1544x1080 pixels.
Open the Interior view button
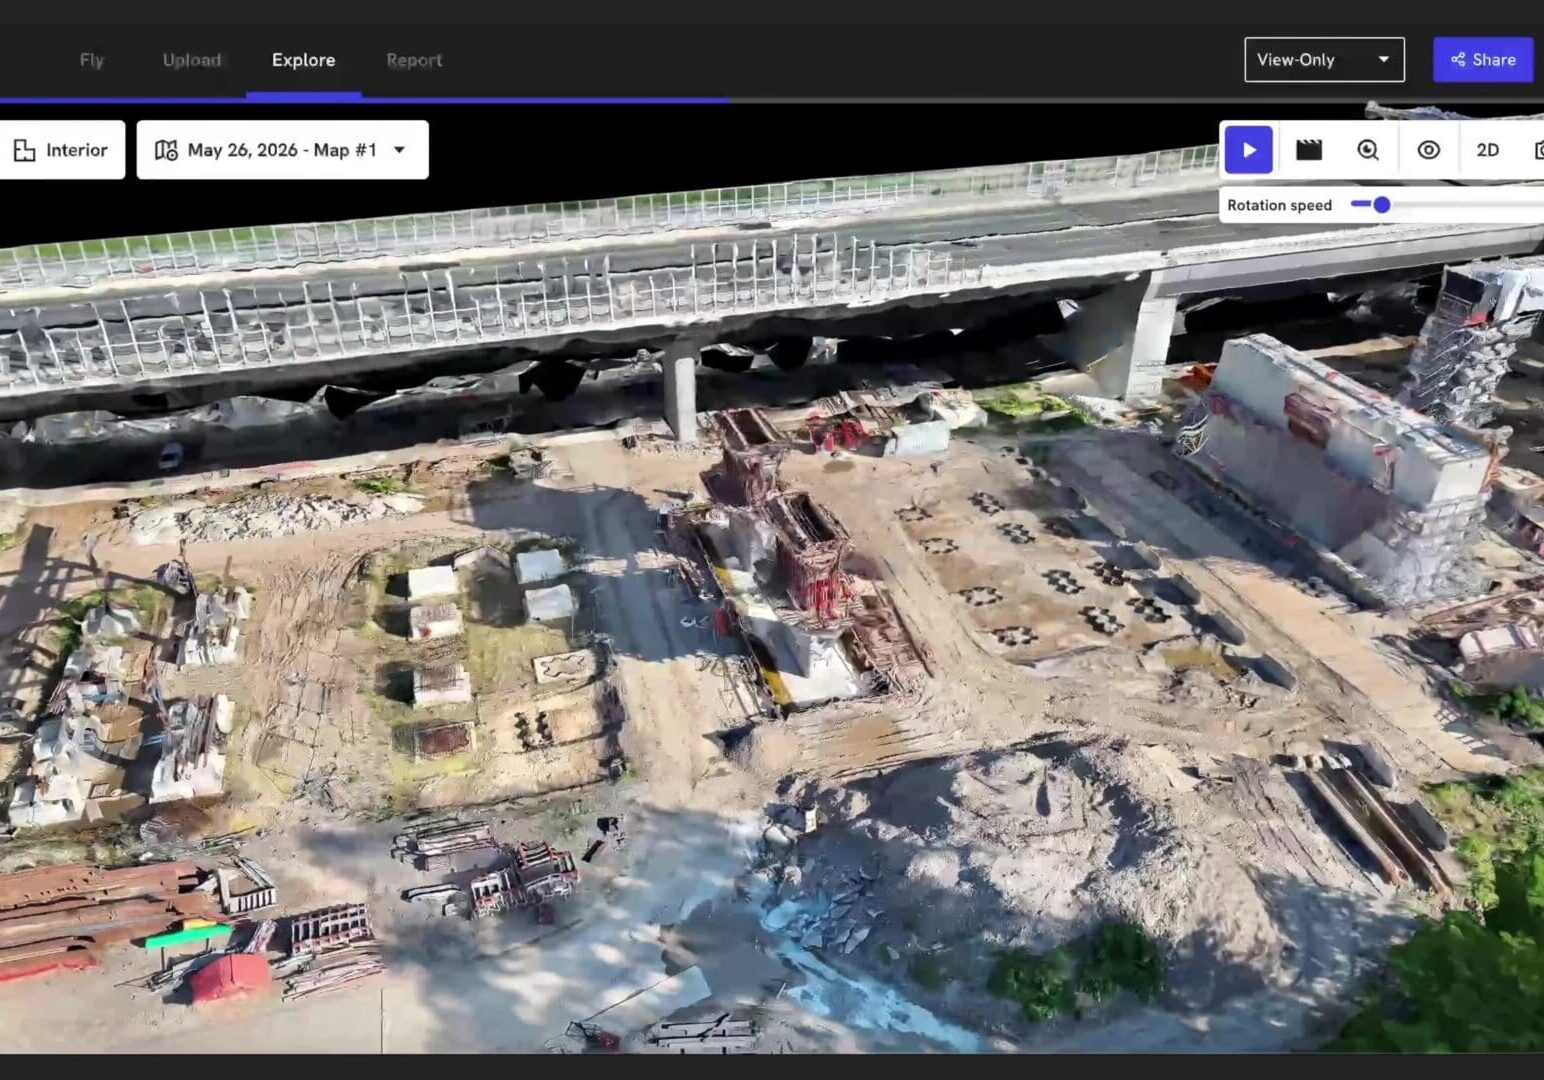(61, 150)
